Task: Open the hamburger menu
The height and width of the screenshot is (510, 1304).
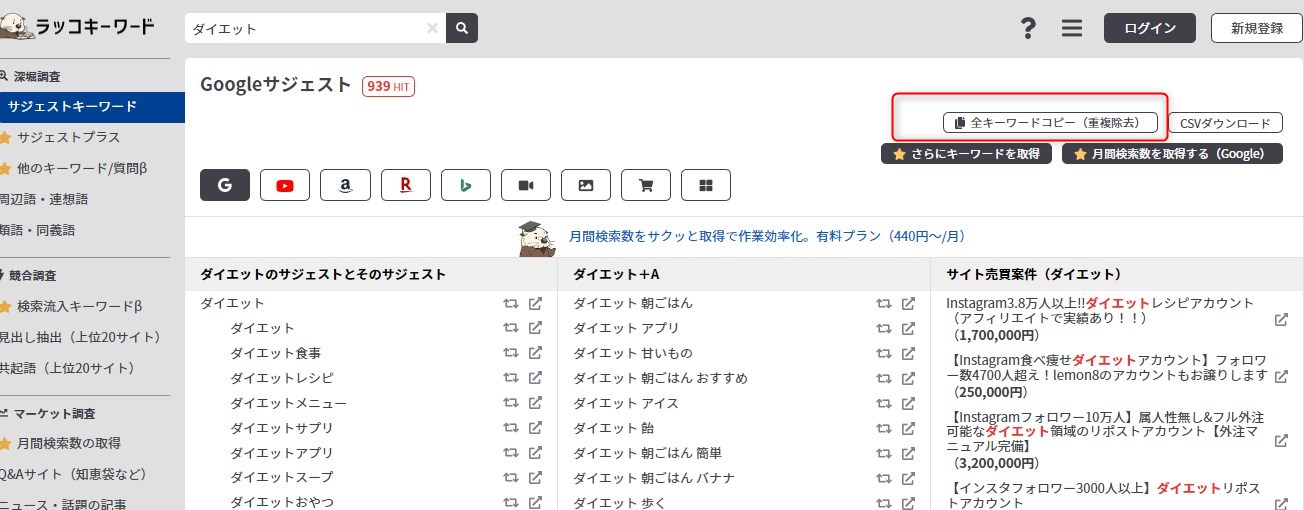Action: [1072, 29]
